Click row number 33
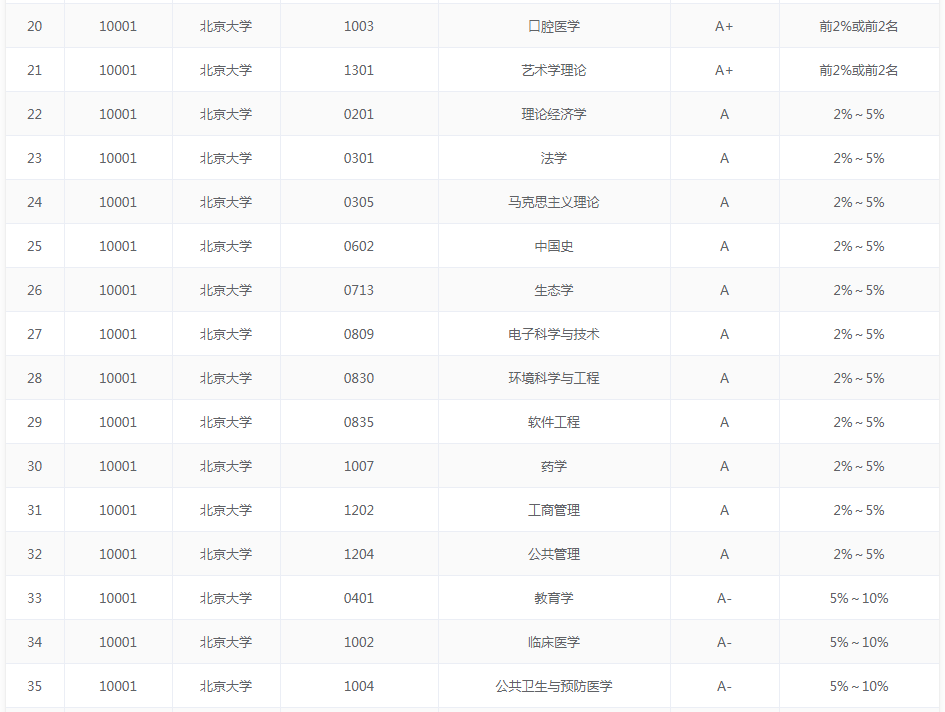Screen dimensions: 945x712 (x=34, y=599)
